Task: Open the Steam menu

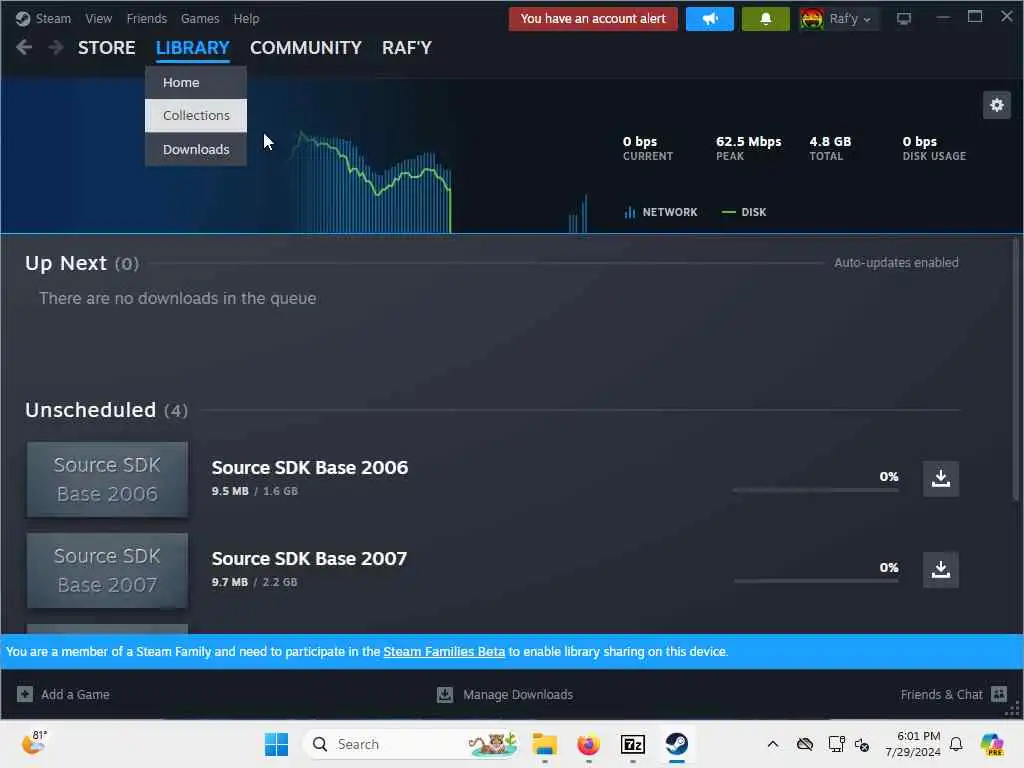Action: (x=53, y=18)
